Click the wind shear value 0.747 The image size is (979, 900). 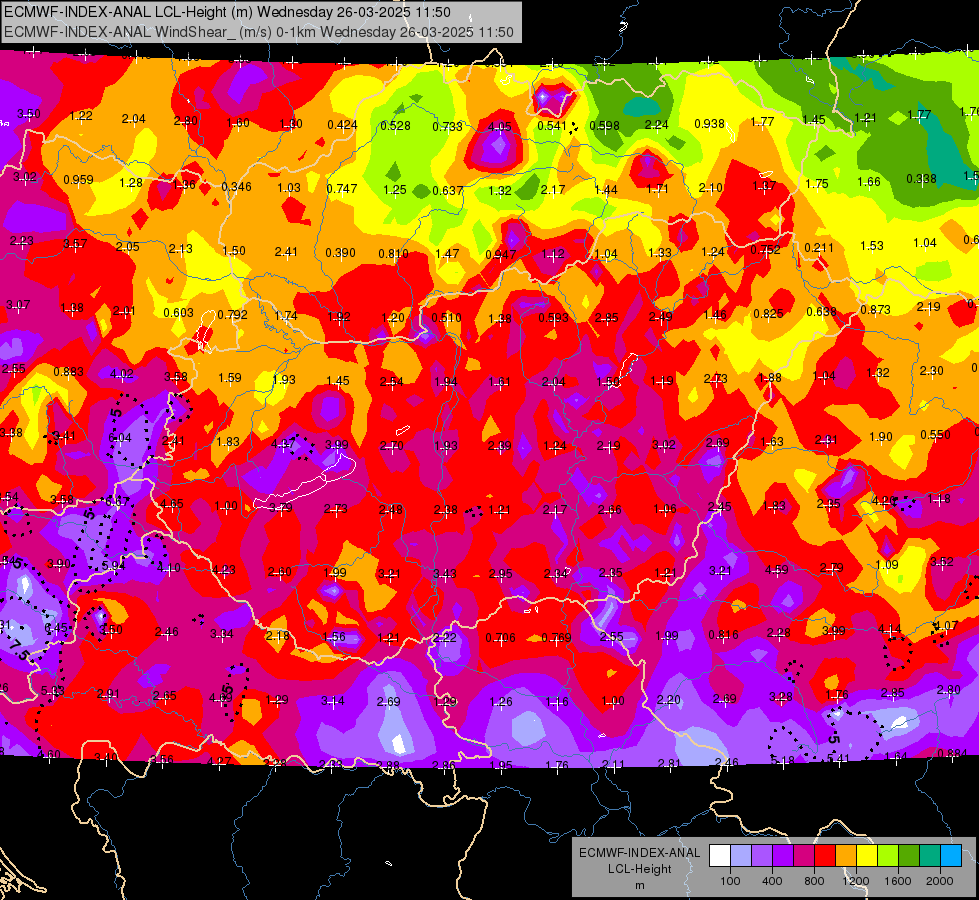coord(342,189)
